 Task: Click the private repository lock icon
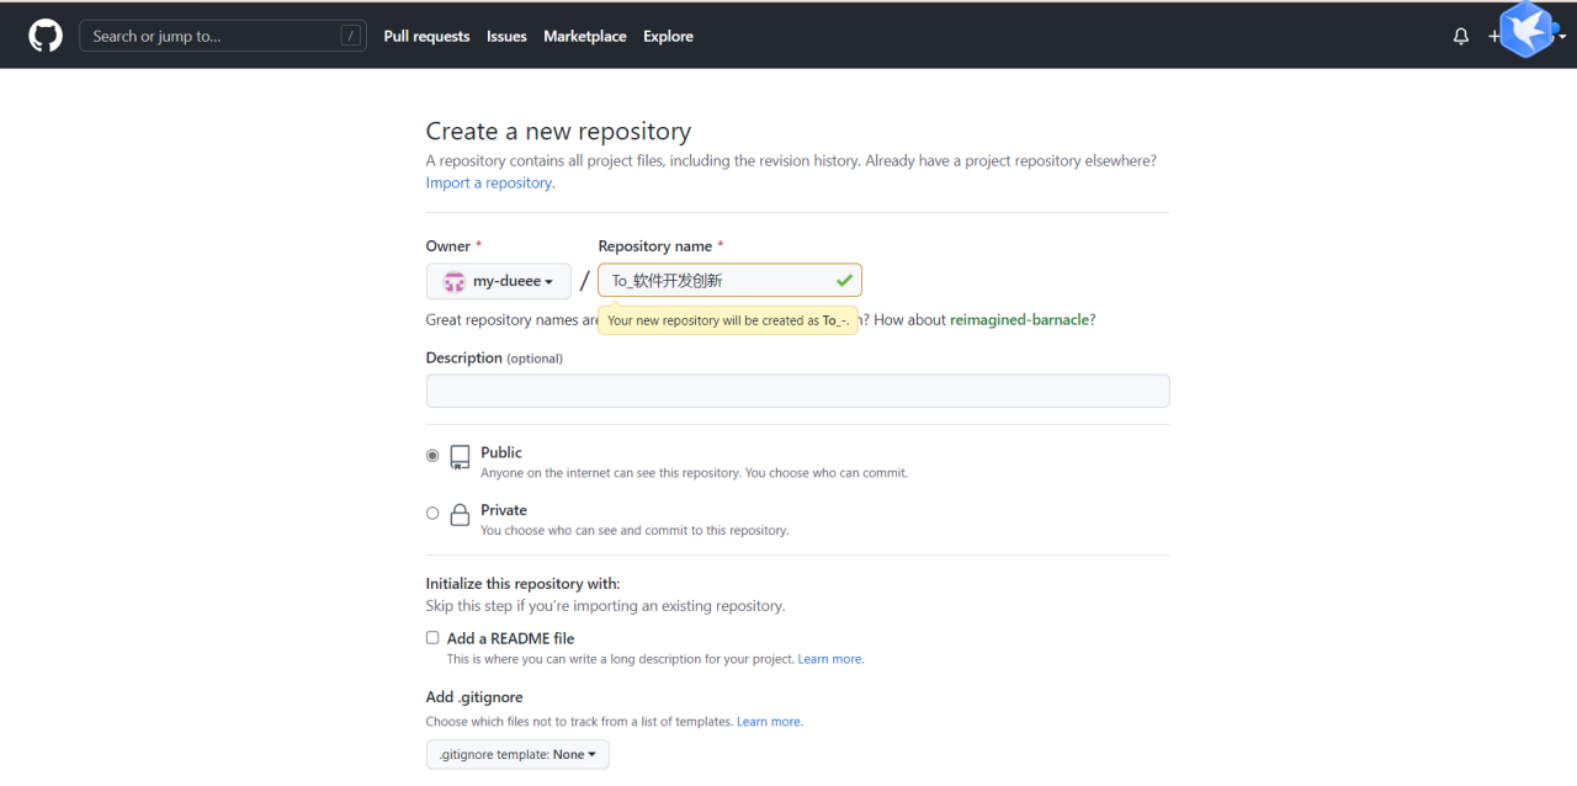tap(460, 515)
